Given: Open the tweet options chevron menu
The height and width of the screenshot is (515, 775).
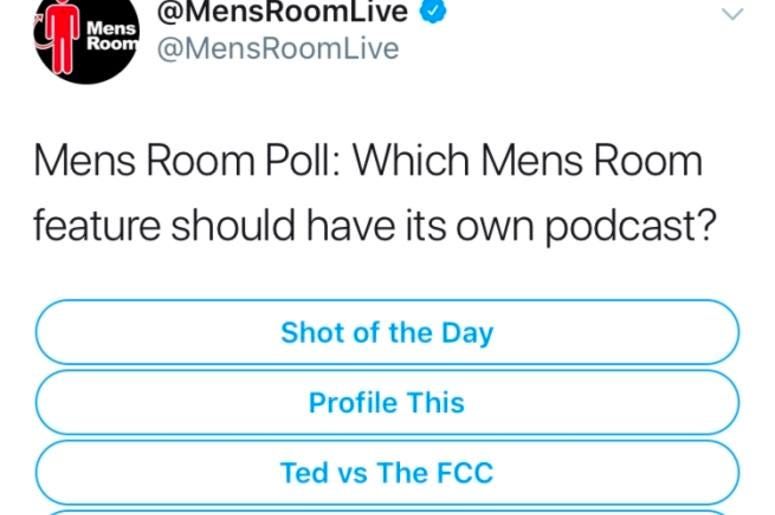Looking at the screenshot, I should 732,13.
